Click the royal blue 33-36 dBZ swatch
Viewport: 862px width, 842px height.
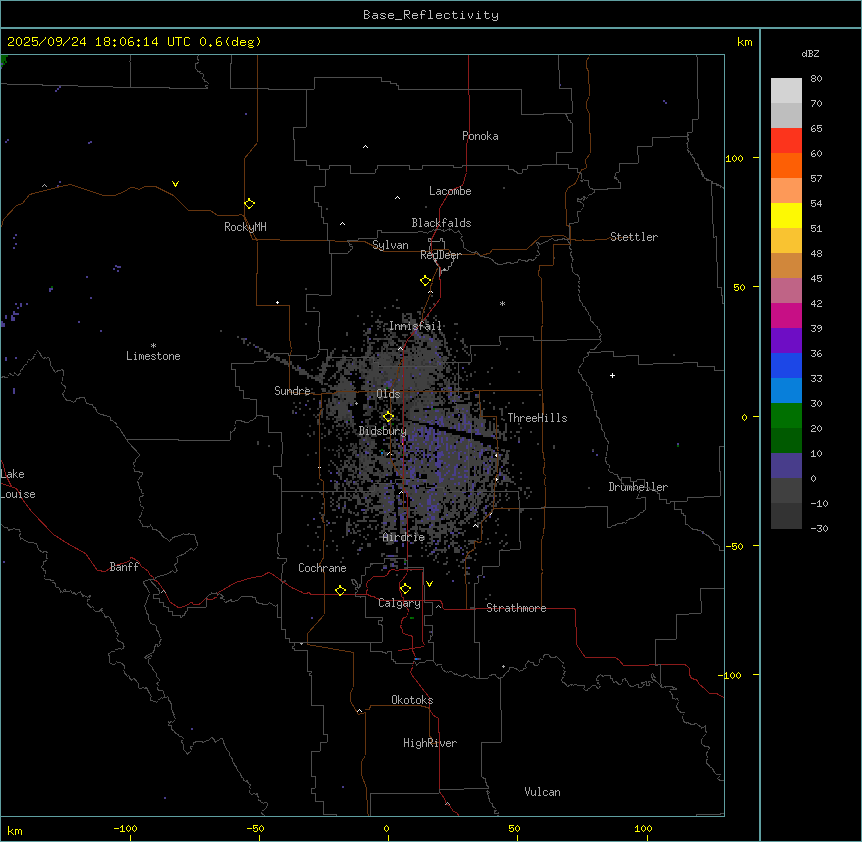click(786, 365)
